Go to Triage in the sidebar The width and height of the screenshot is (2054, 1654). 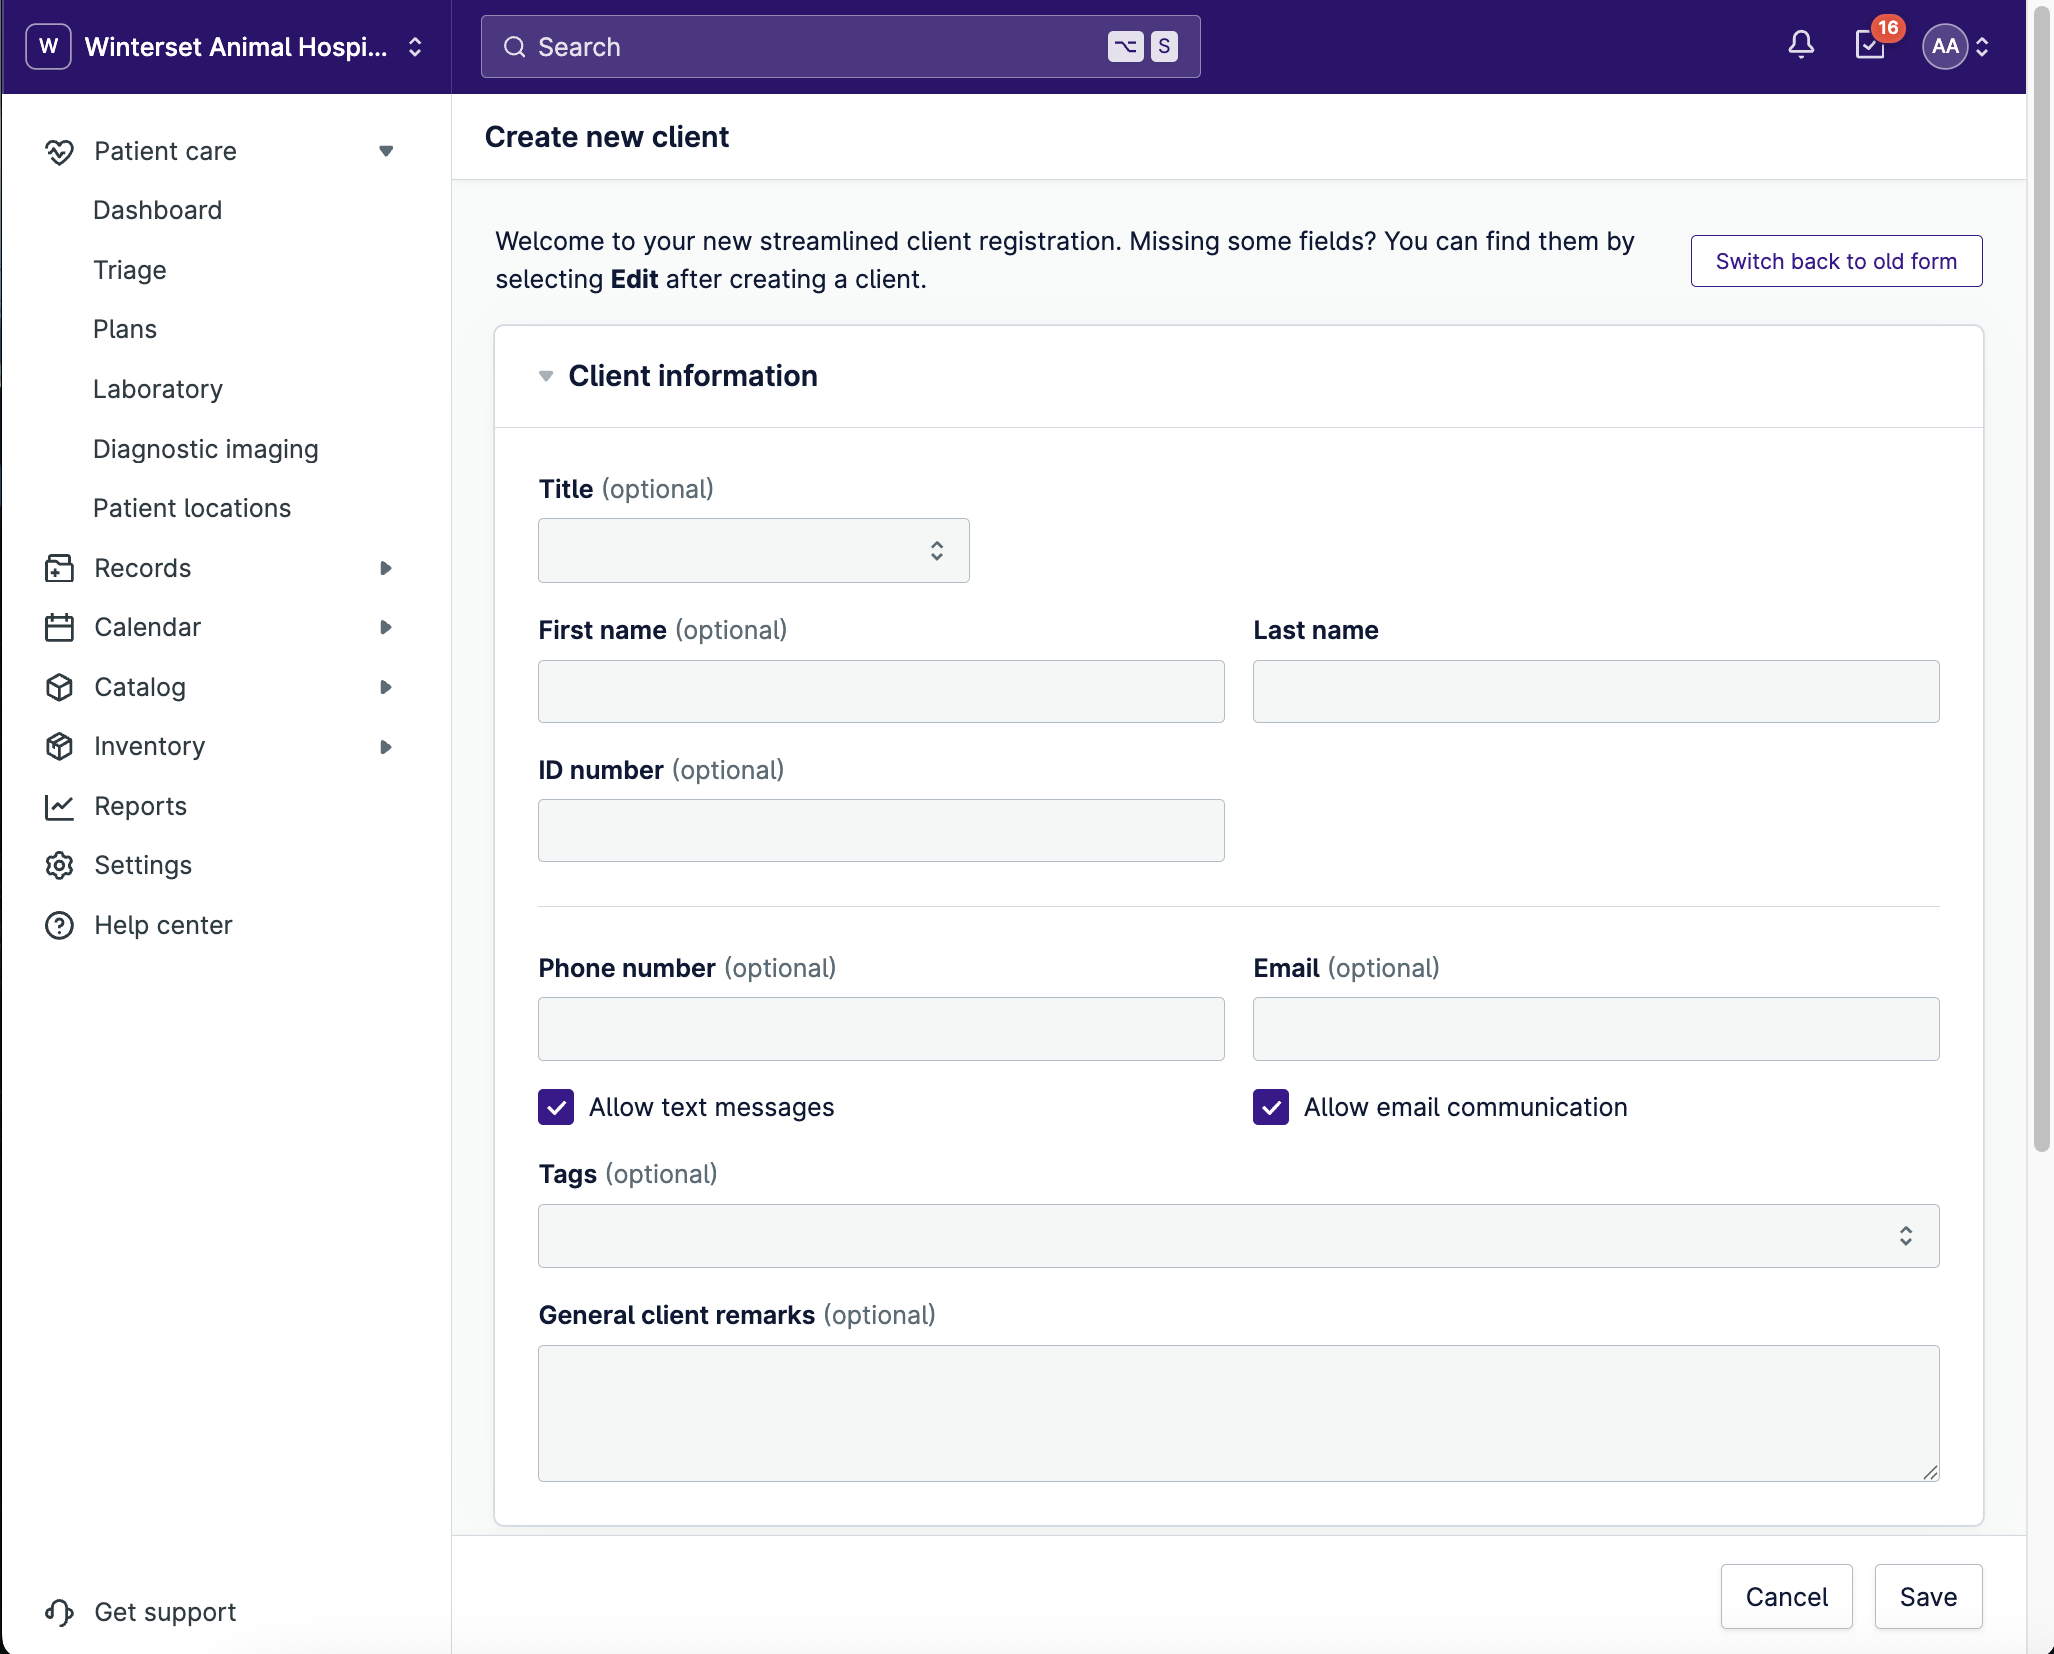pyautogui.click(x=130, y=270)
